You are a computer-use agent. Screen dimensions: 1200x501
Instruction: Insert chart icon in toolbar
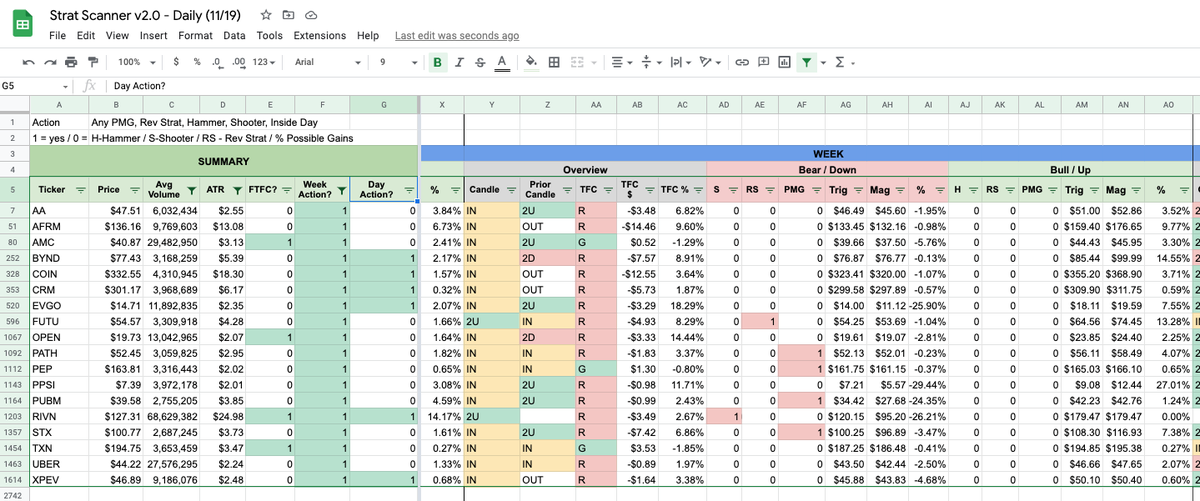784,62
